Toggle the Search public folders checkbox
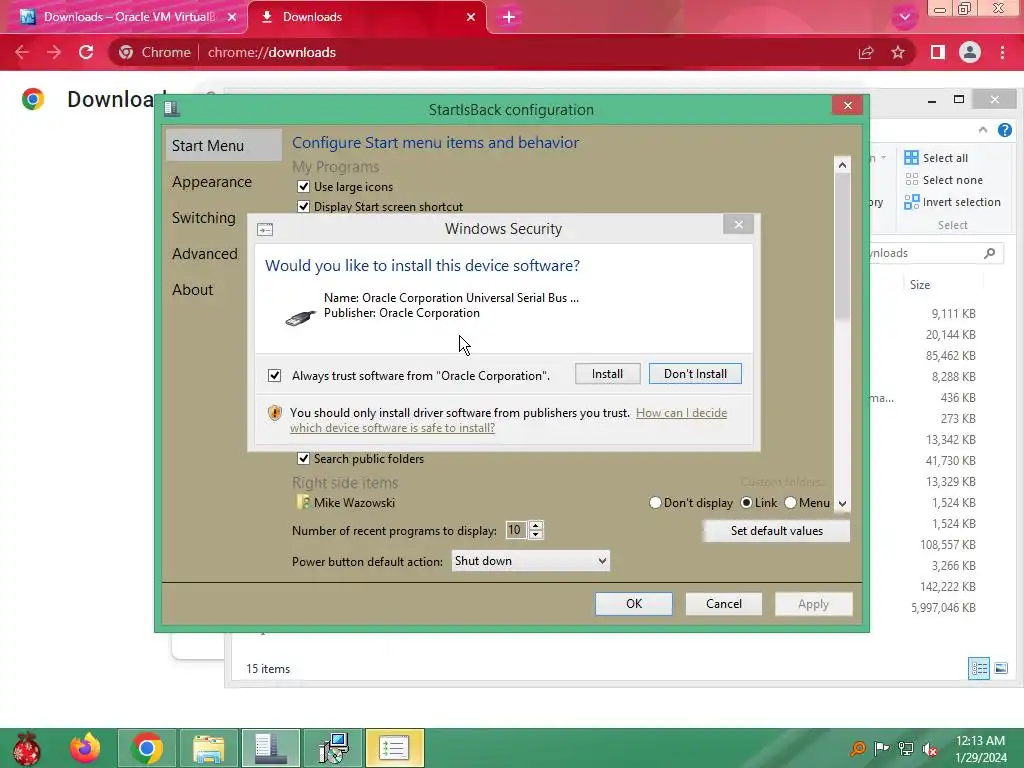 [x=303, y=458]
